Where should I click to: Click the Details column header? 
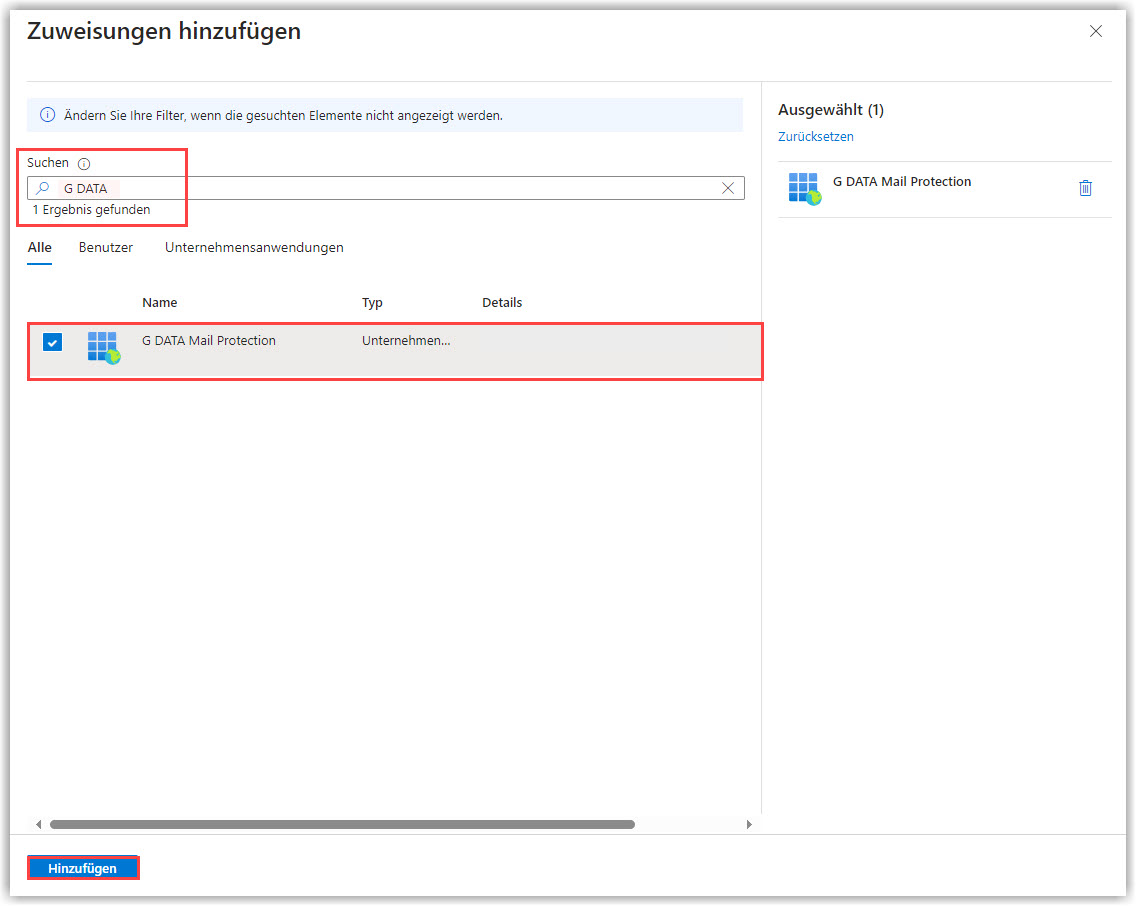502,303
